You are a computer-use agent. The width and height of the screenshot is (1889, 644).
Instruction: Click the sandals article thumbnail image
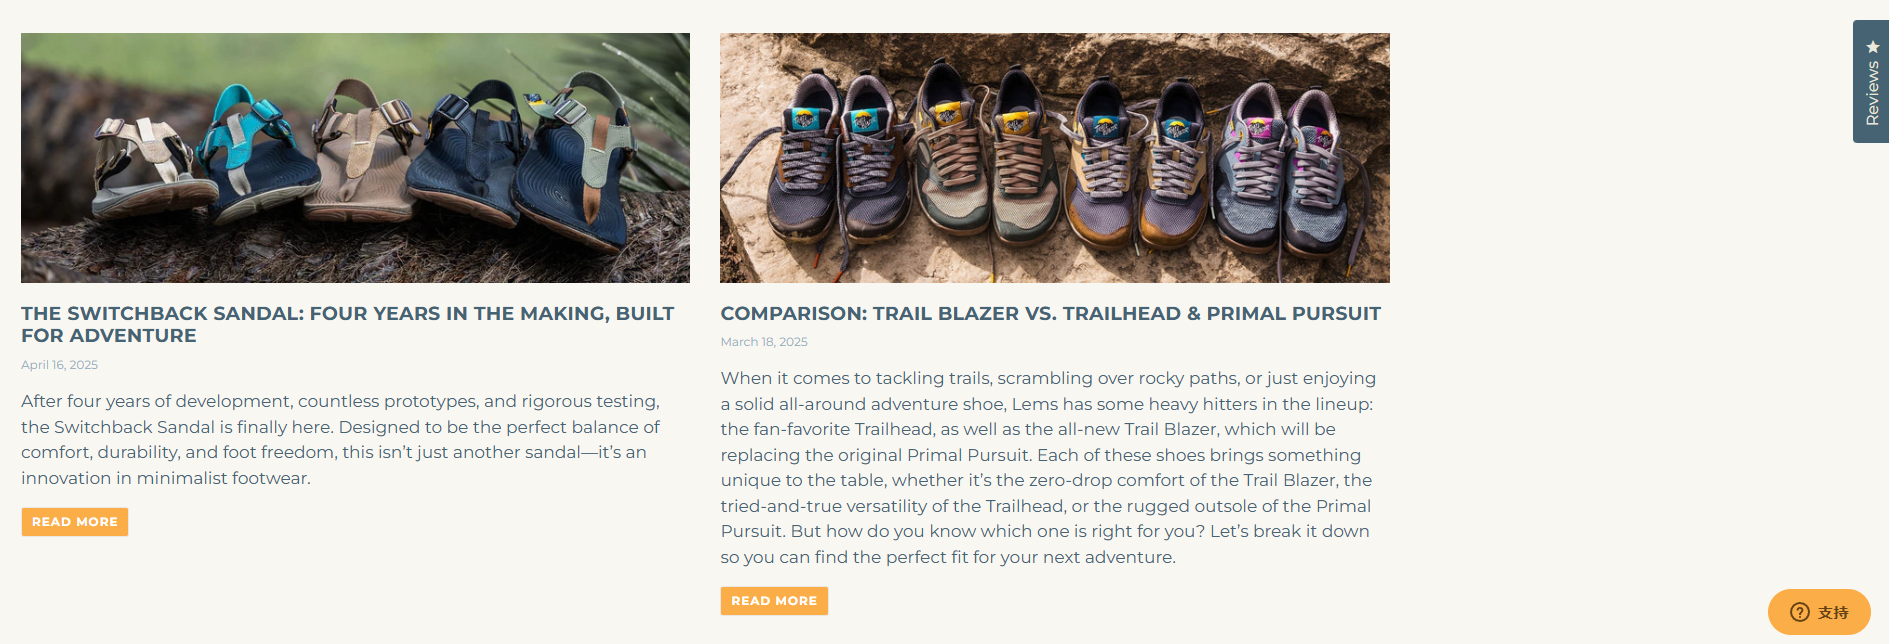coord(355,157)
